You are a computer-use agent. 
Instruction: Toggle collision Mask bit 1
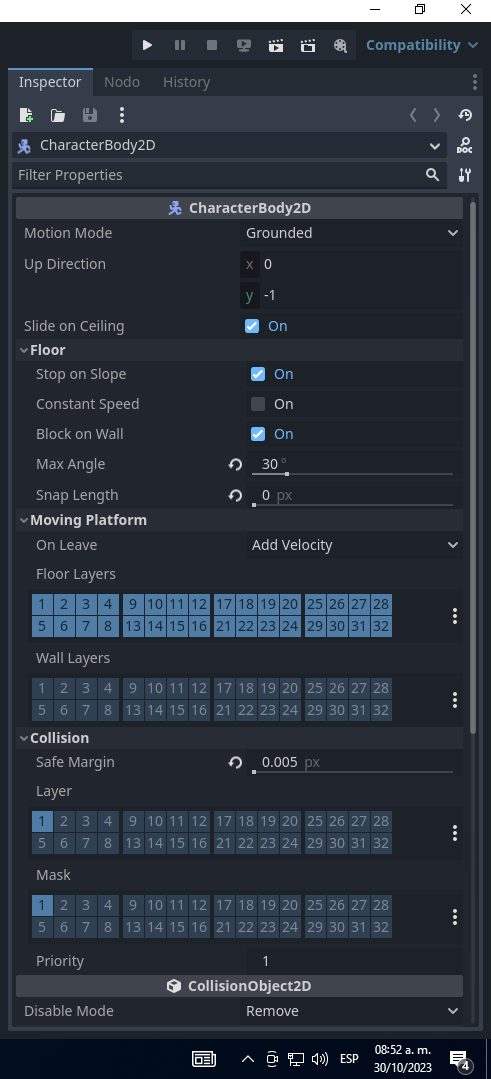click(x=42, y=905)
